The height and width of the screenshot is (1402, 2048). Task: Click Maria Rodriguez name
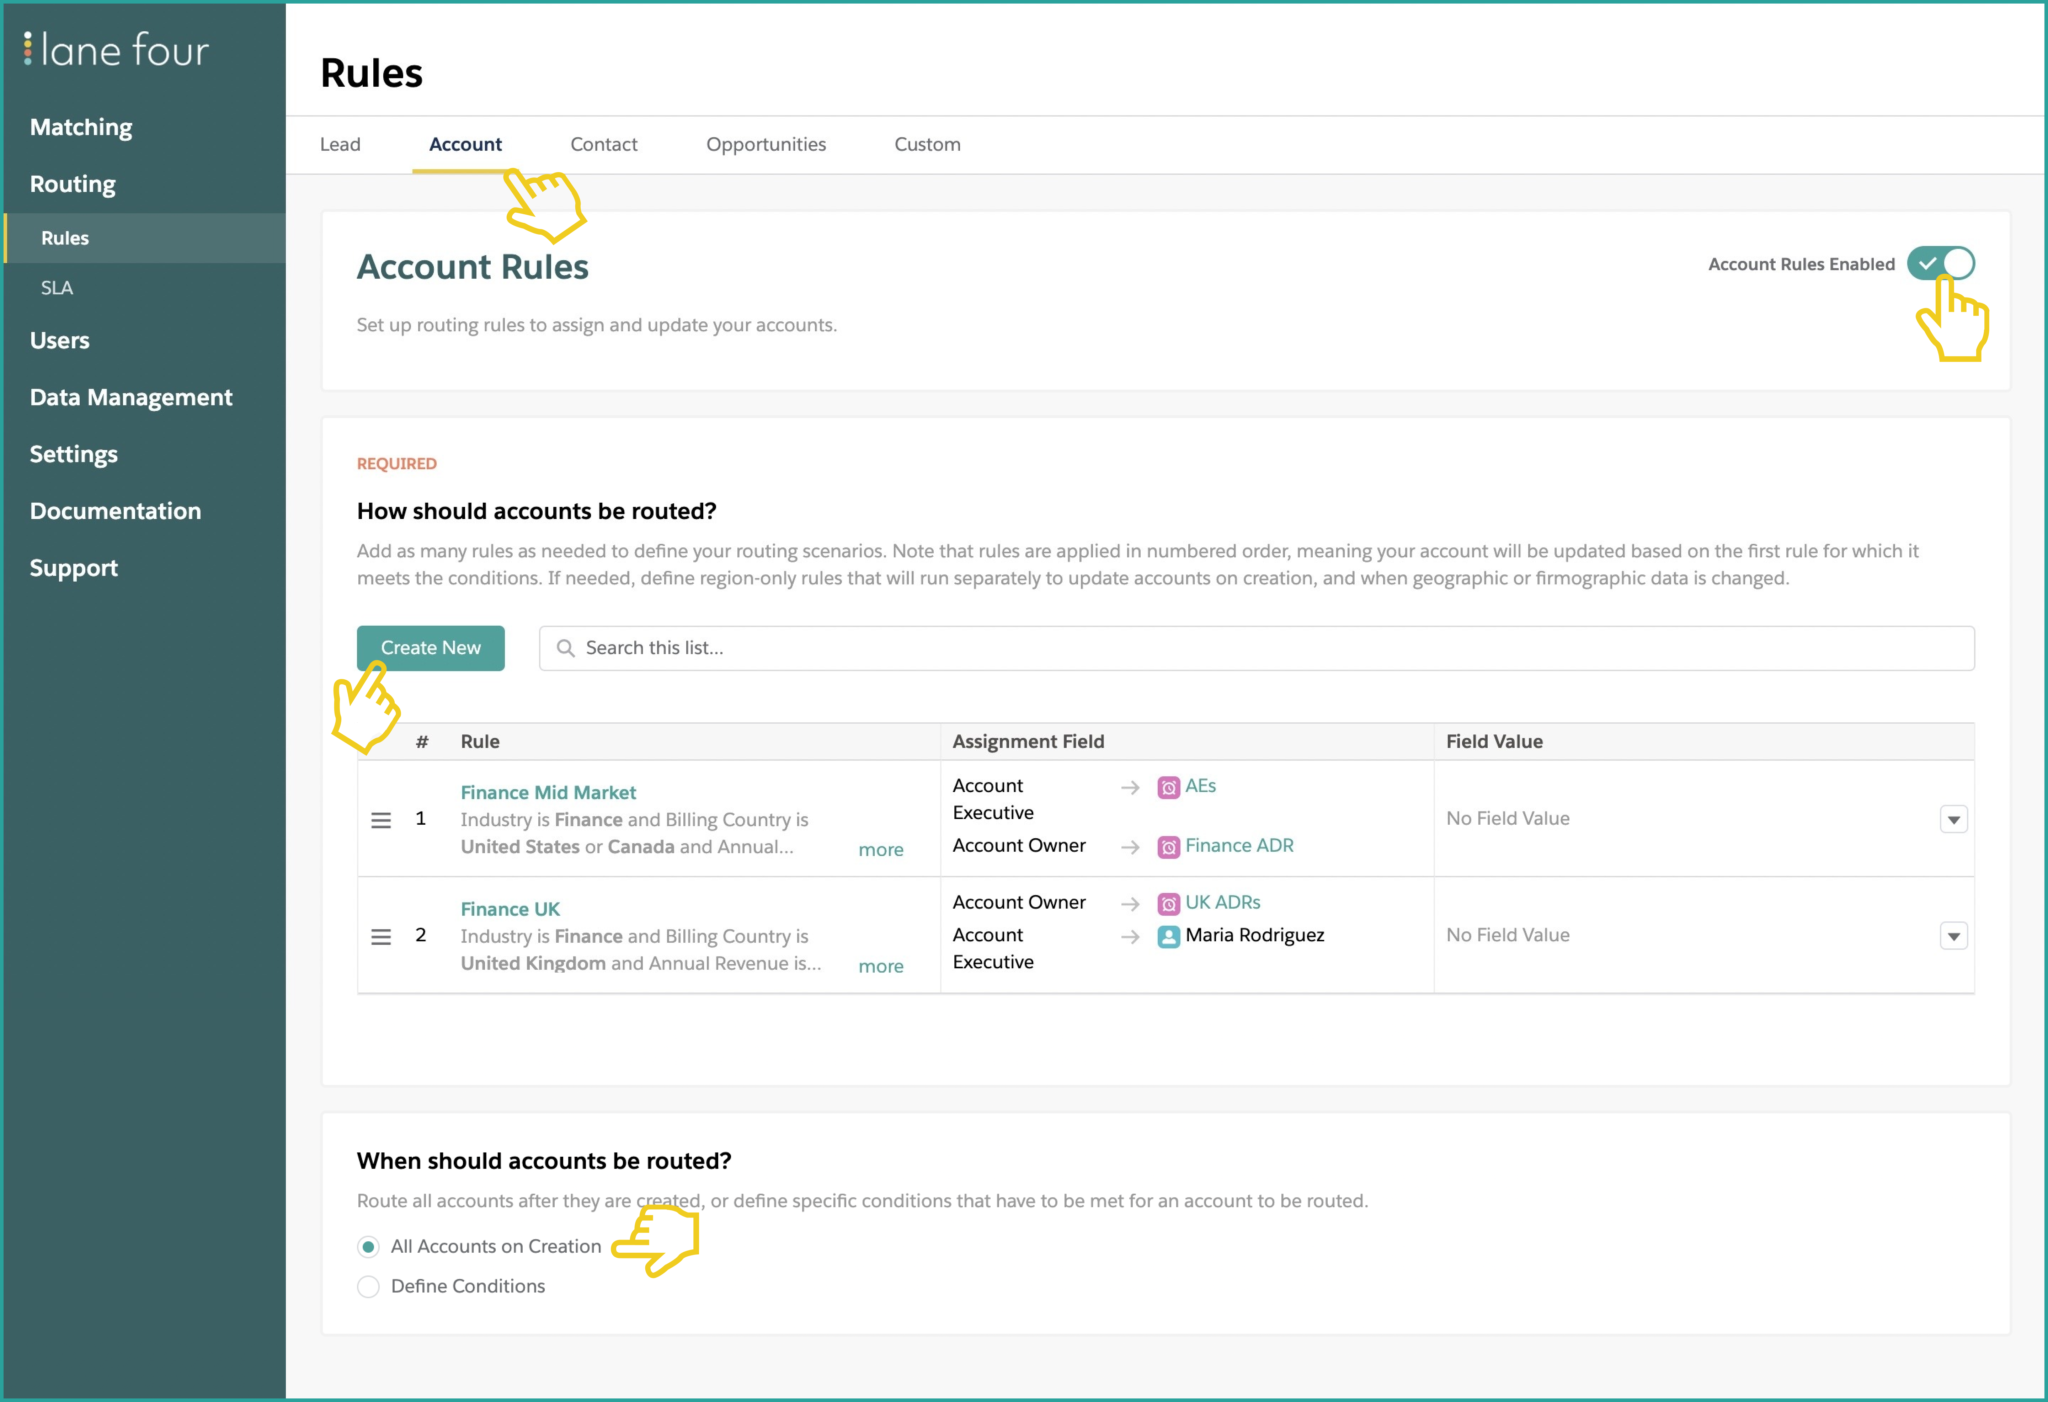click(x=1255, y=936)
